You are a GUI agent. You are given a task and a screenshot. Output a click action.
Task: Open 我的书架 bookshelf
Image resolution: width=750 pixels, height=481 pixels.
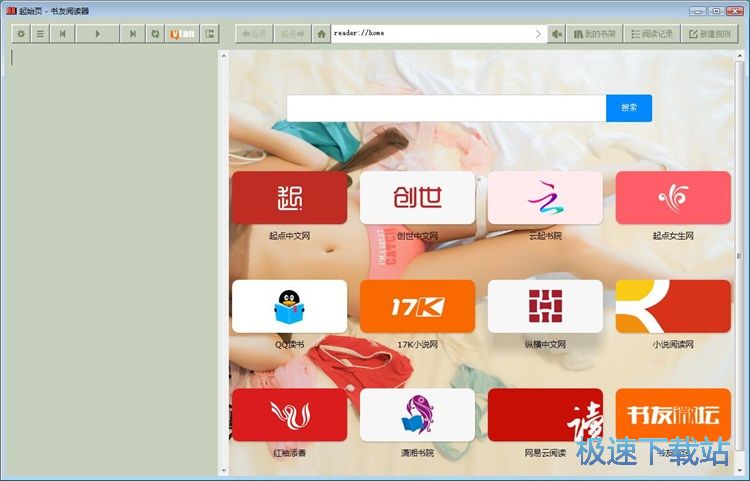click(595, 34)
